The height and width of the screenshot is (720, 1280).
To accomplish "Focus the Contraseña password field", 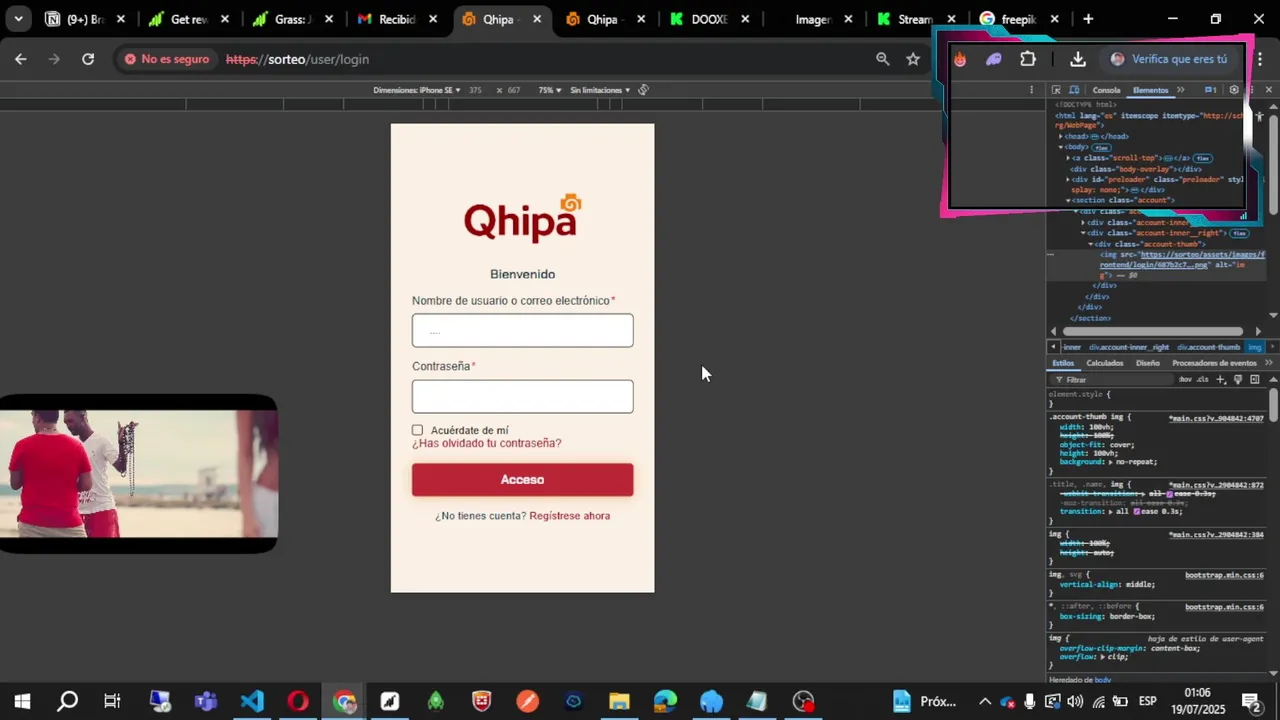I will 522,396.
